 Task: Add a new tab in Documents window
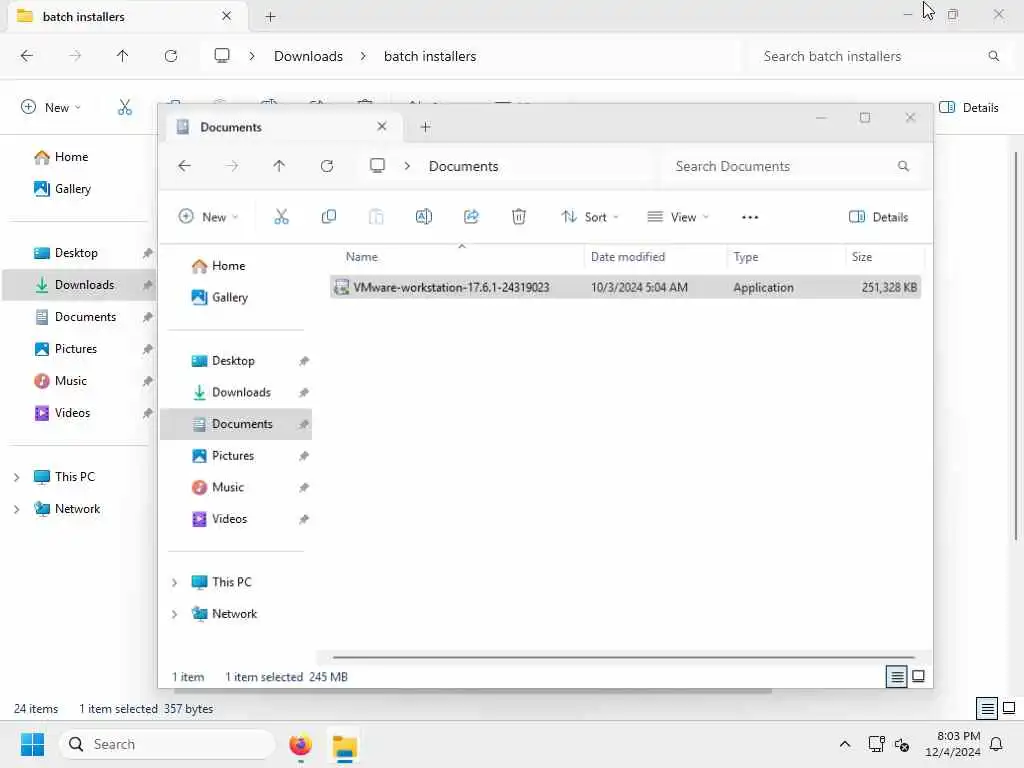(x=425, y=127)
